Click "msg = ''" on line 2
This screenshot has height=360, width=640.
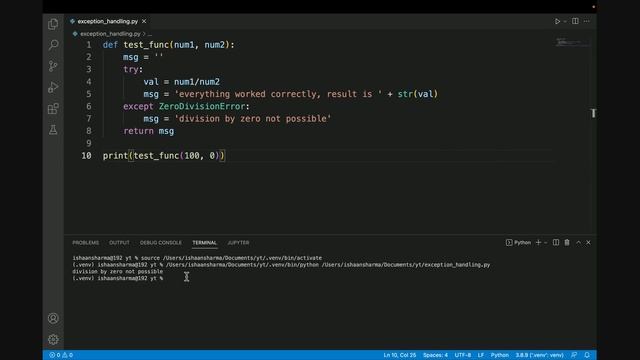(143, 57)
